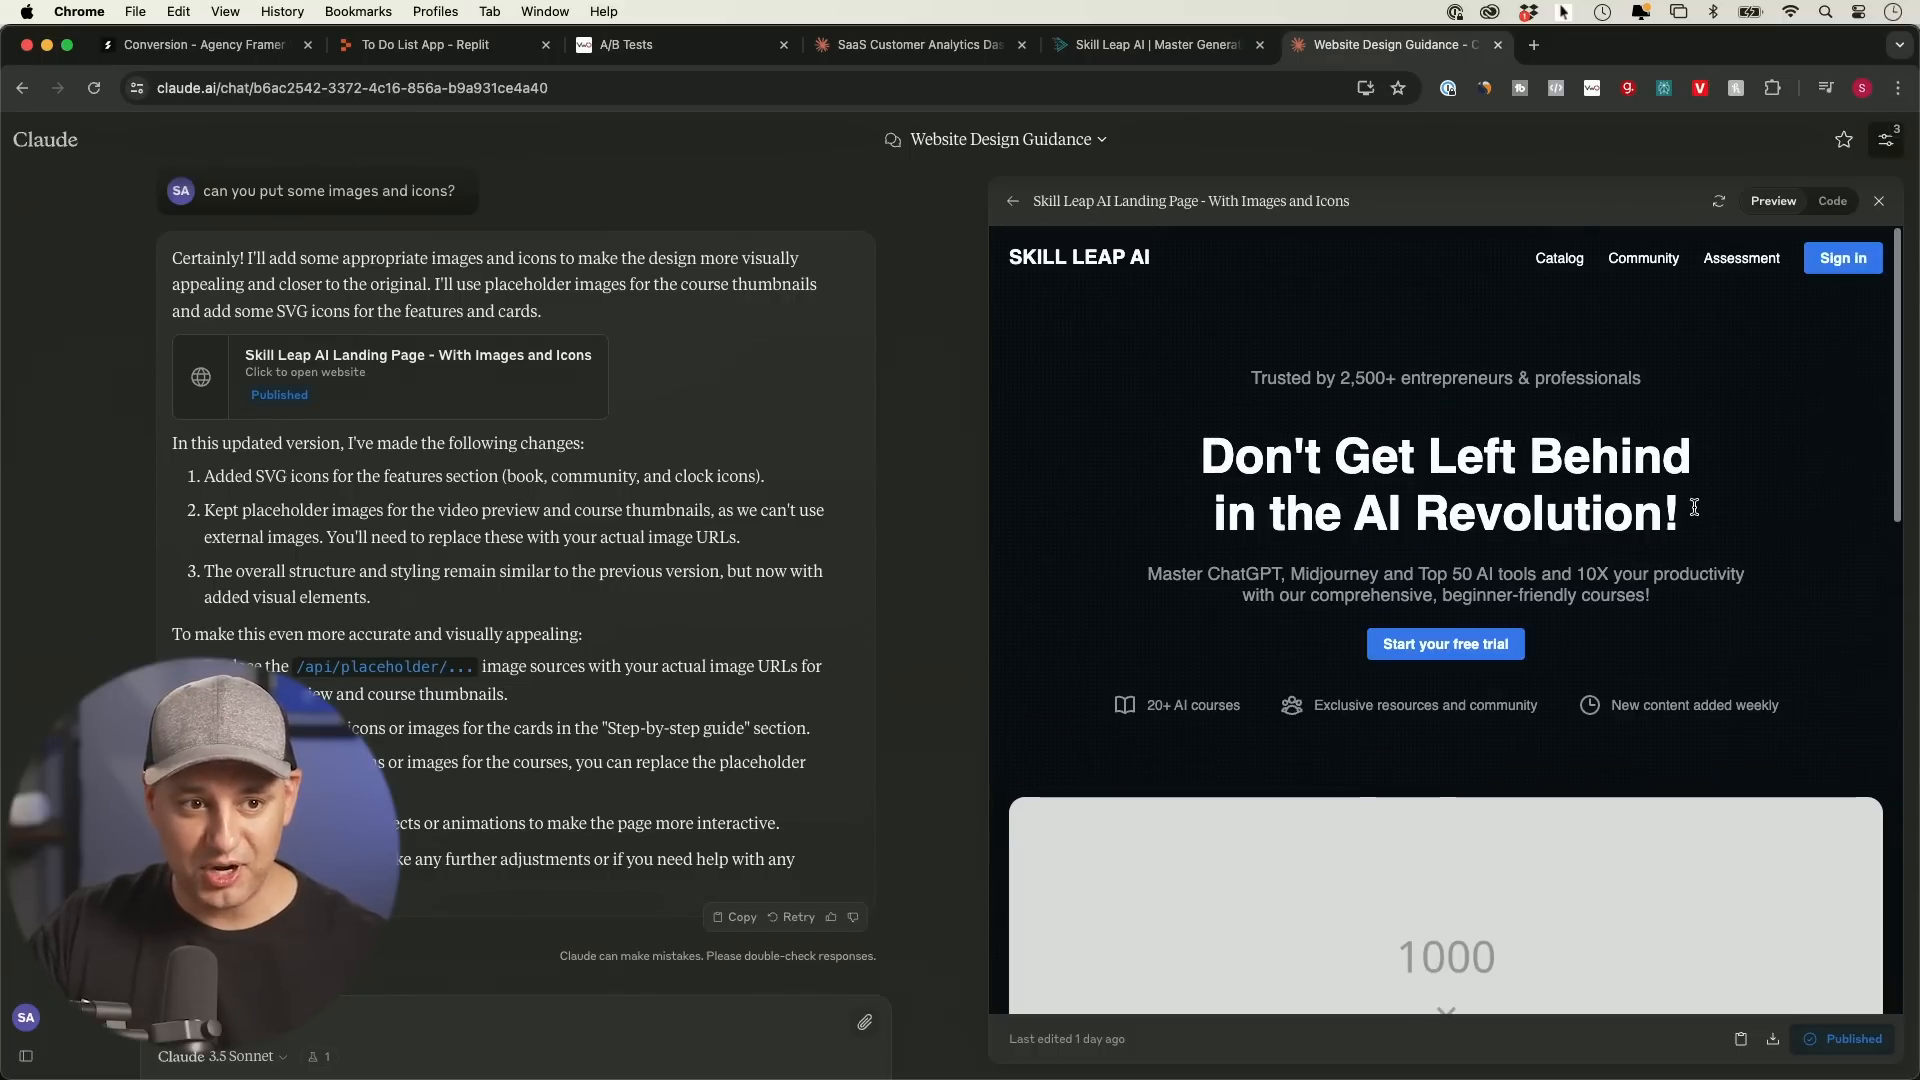Click the Claude logo to go home
This screenshot has height=1080, width=1920.
click(x=45, y=140)
